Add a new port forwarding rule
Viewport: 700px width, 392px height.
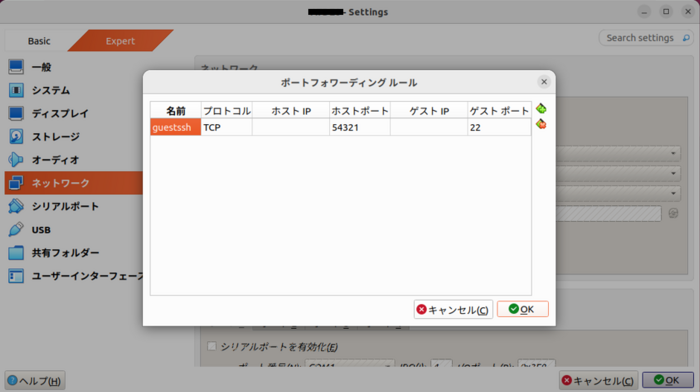[541, 108]
